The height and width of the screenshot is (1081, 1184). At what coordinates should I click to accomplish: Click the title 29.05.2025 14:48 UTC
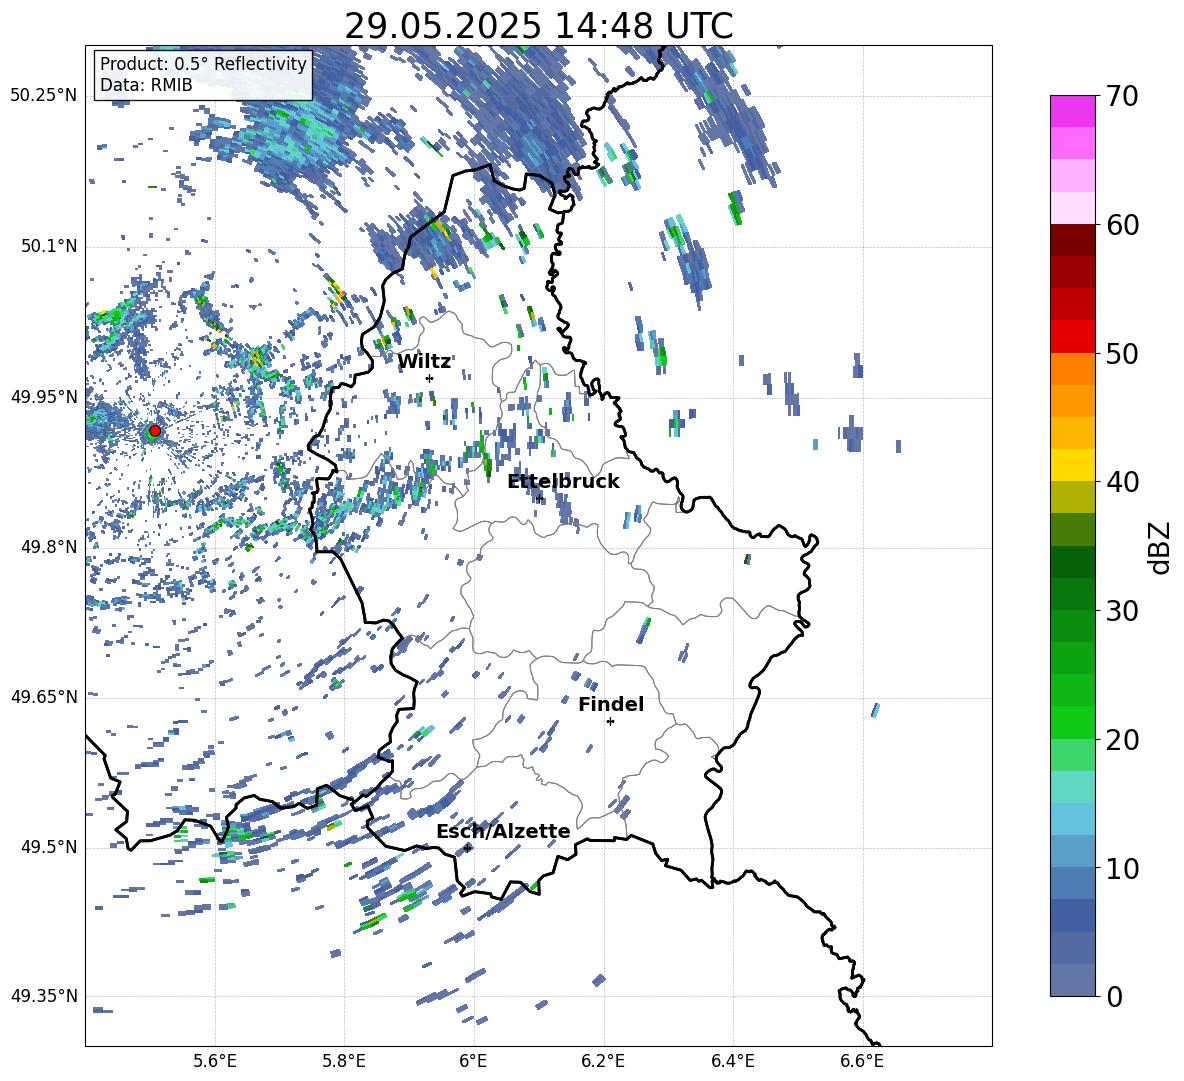(538, 26)
